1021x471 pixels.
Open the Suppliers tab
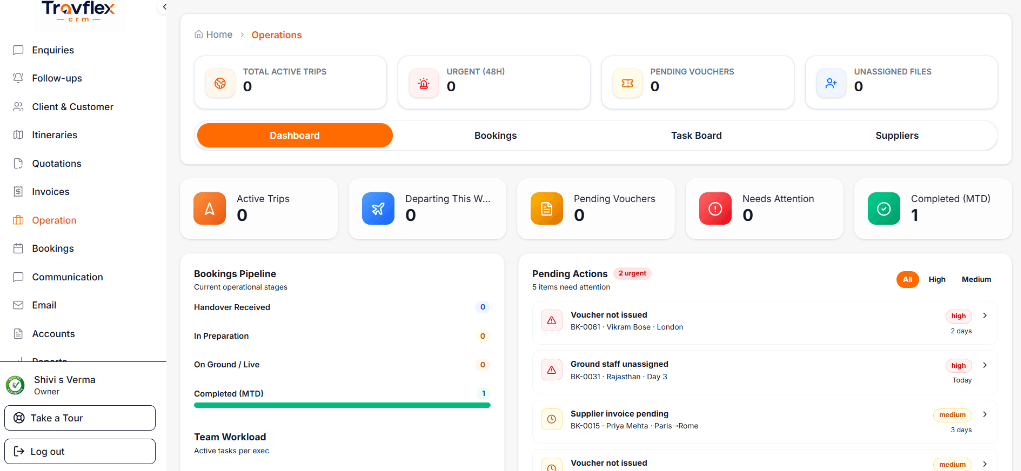[897, 136]
